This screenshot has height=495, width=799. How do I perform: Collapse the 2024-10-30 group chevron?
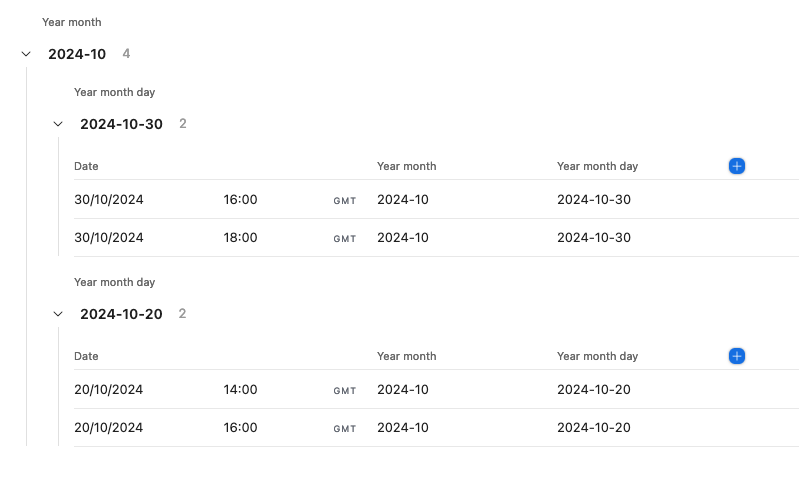[x=58, y=124]
